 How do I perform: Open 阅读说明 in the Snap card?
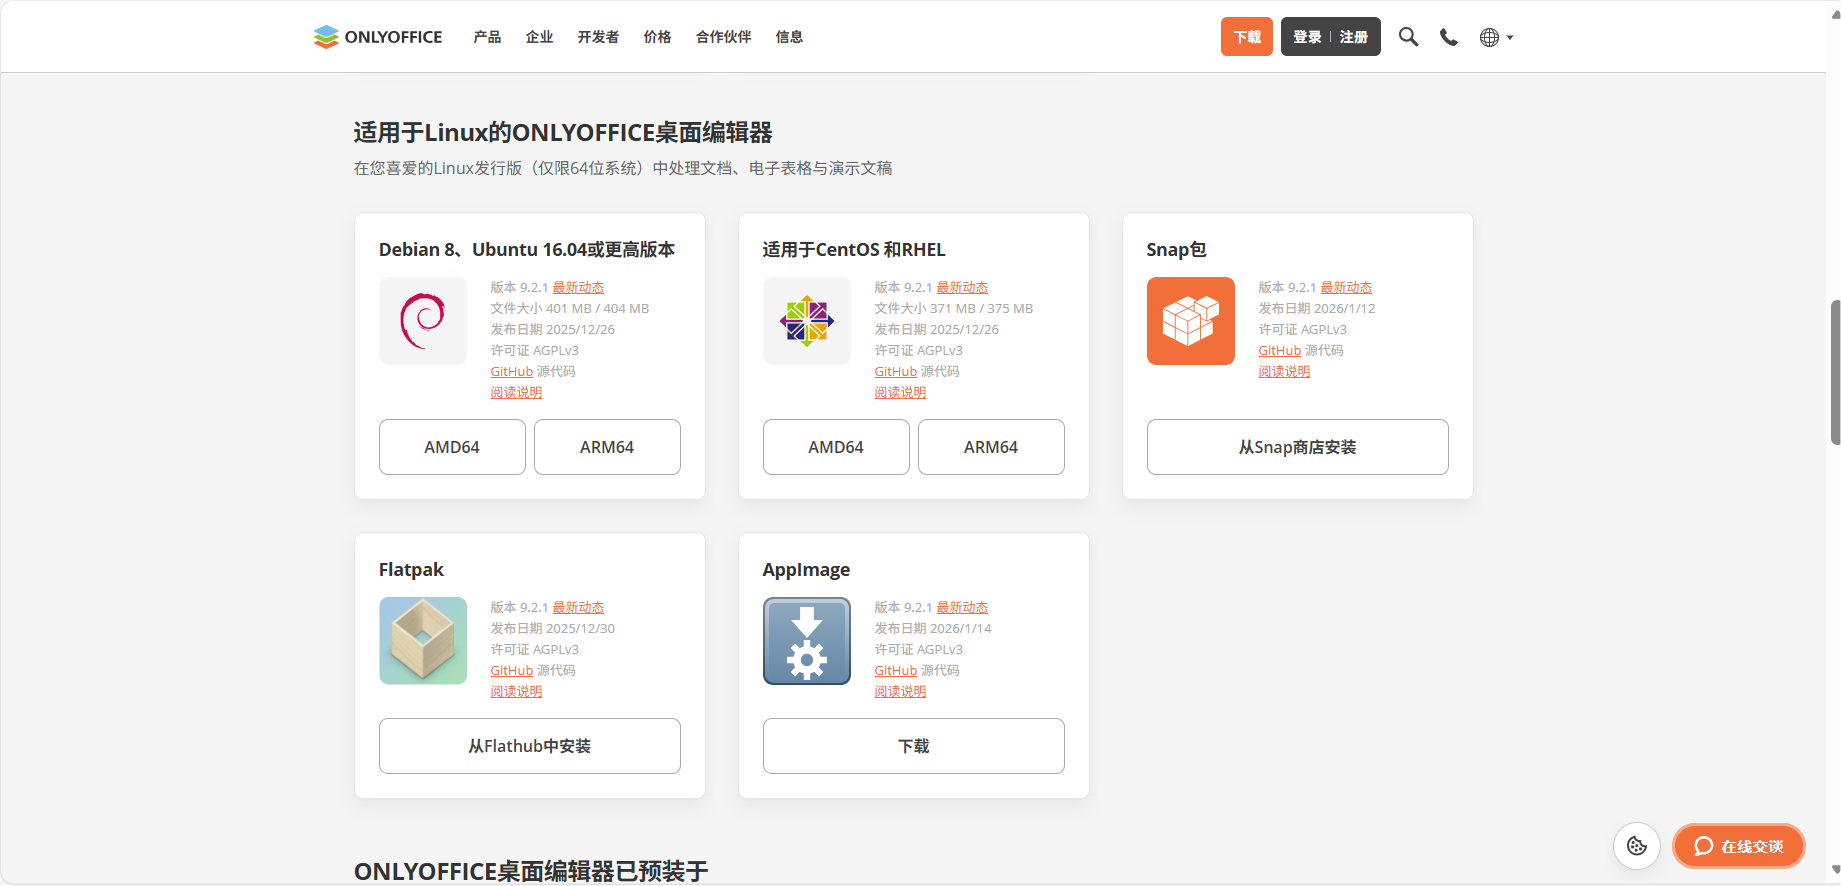1284,372
